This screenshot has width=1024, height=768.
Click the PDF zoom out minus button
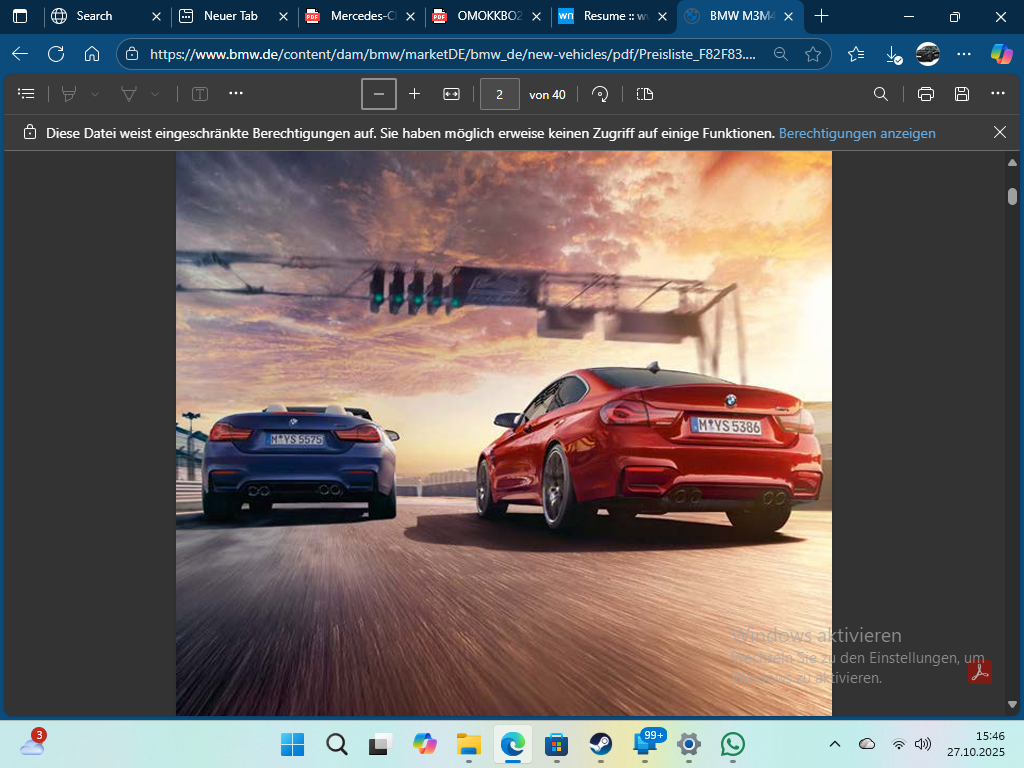point(379,94)
